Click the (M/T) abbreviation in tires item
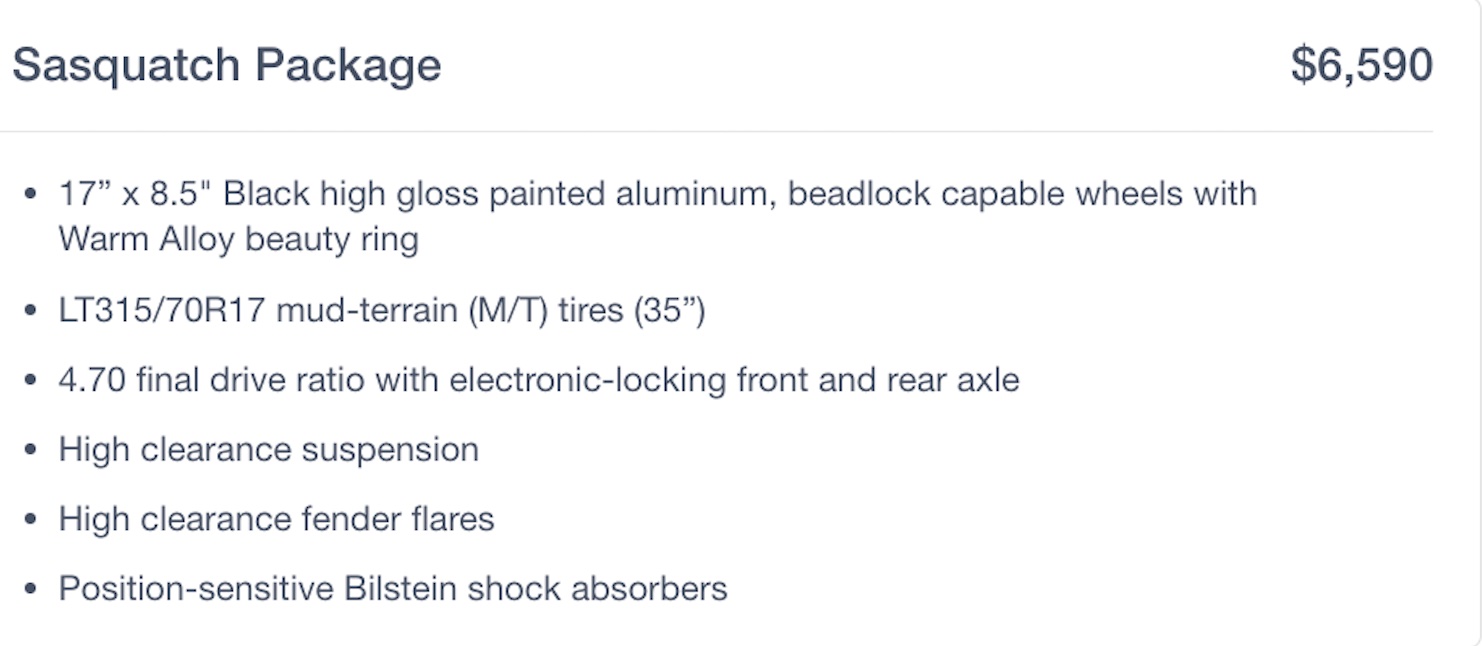Image resolution: width=1482 pixels, height=646 pixels. click(508, 311)
